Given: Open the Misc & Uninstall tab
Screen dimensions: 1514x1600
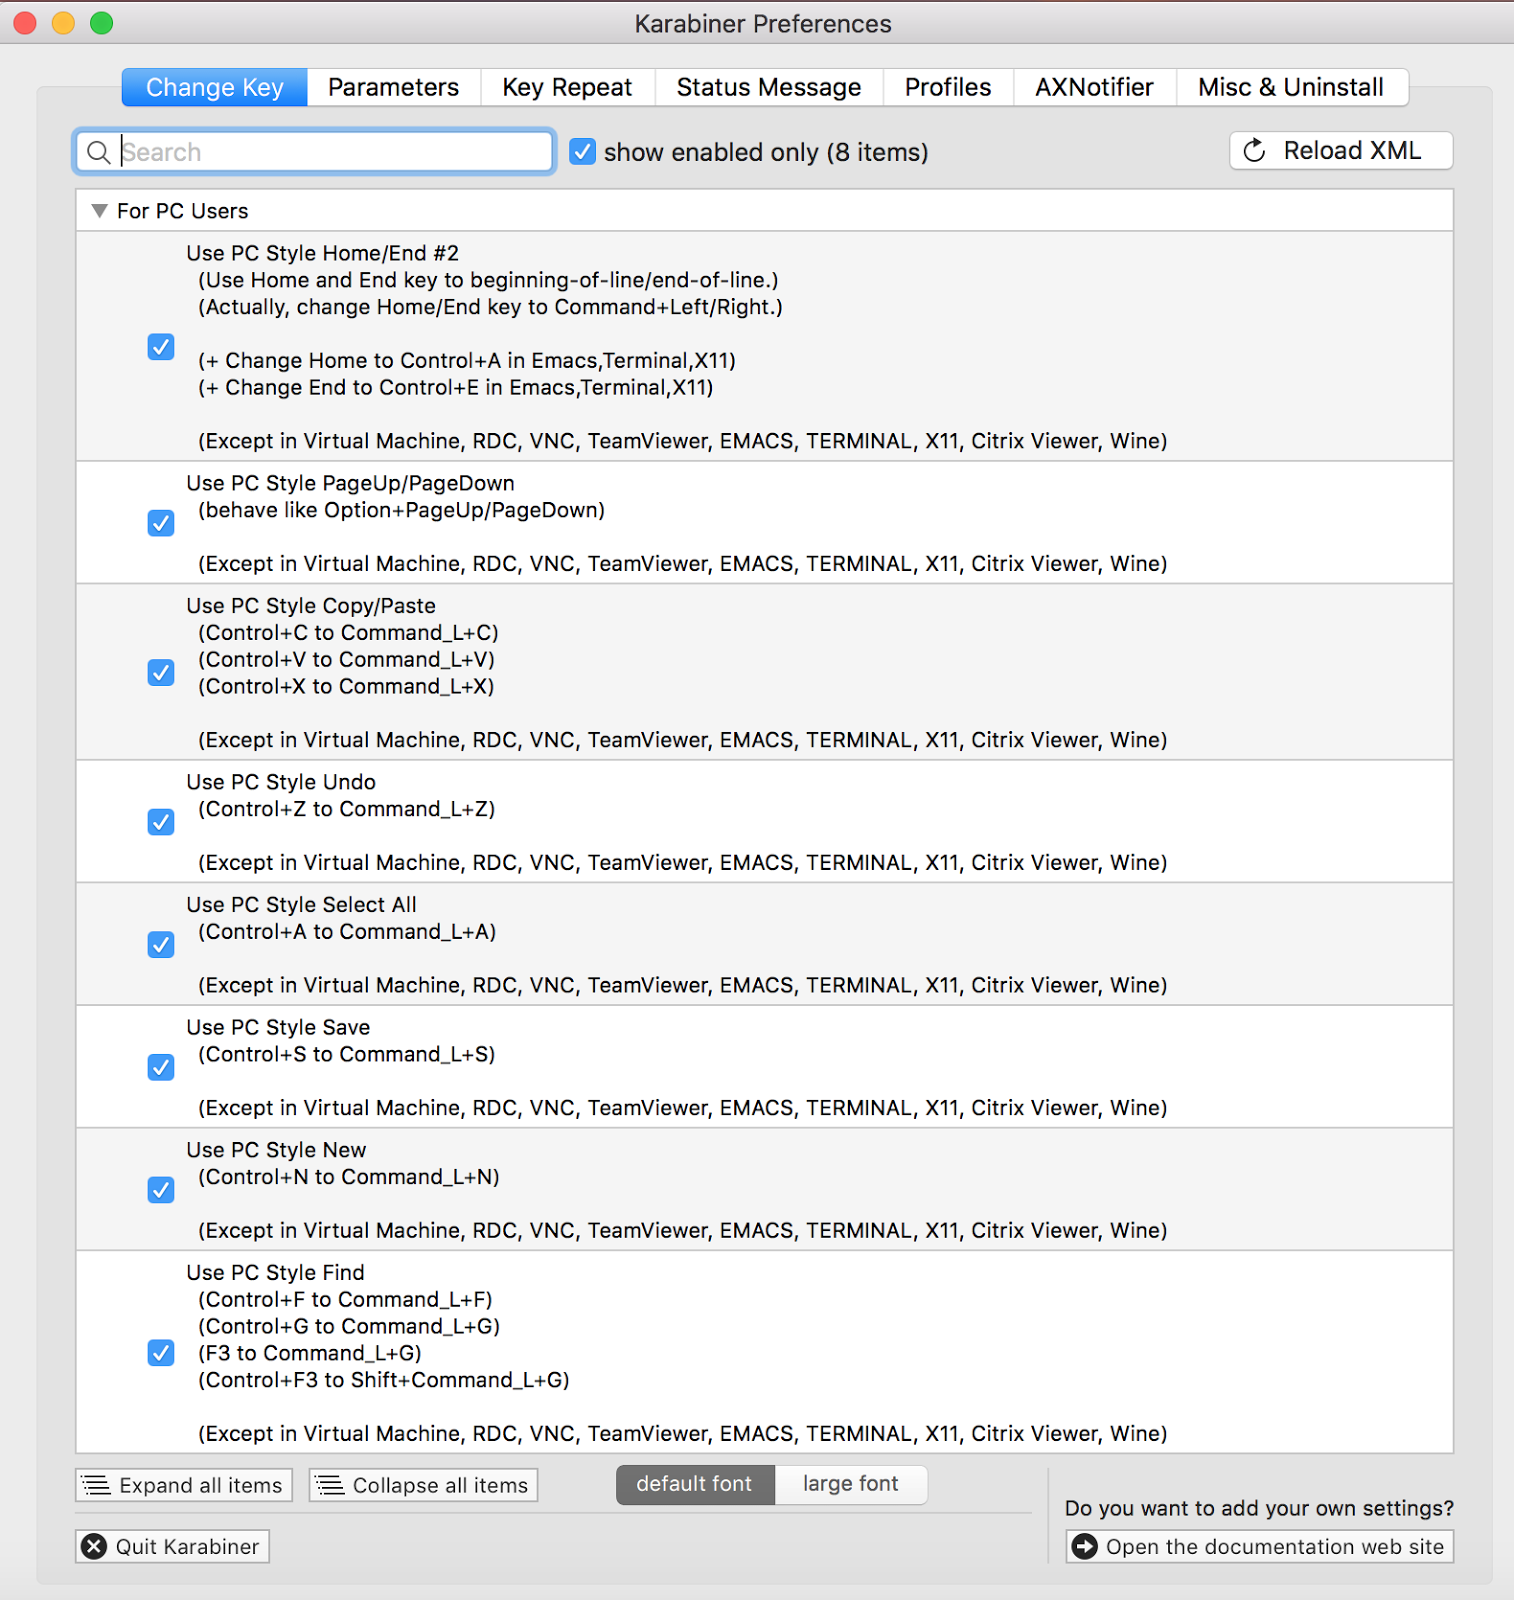Looking at the screenshot, I should click(x=1291, y=87).
